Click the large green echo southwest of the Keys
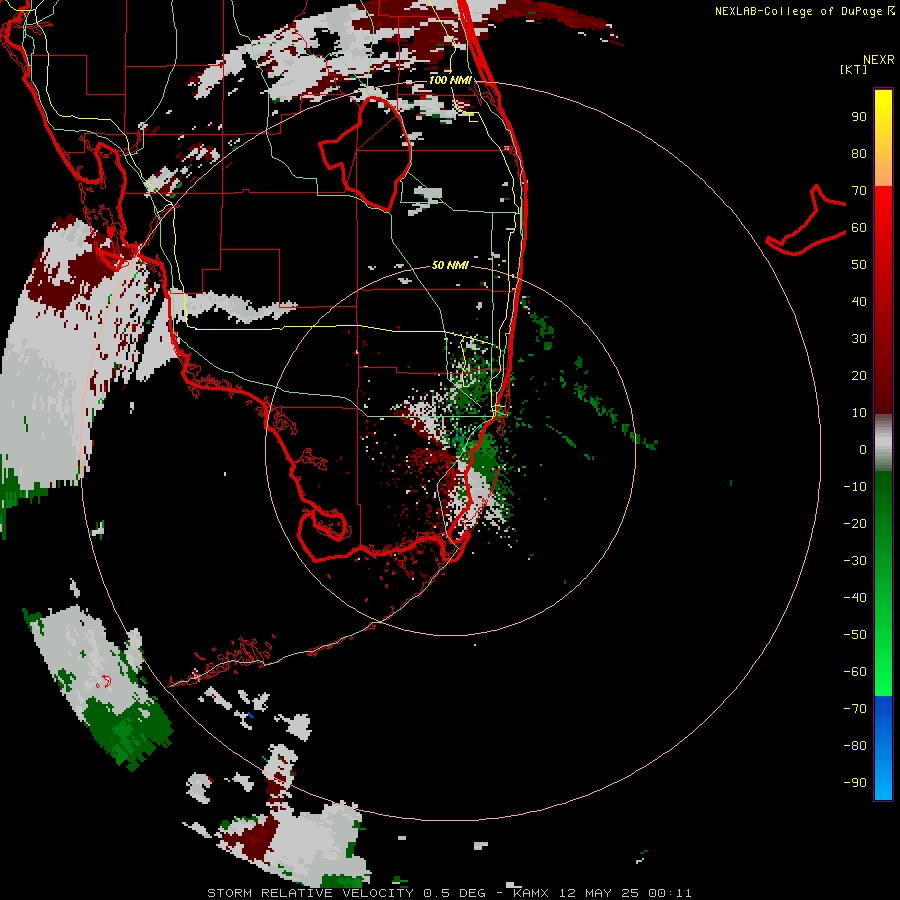This screenshot has height=900, width=900. click(130, 732)
